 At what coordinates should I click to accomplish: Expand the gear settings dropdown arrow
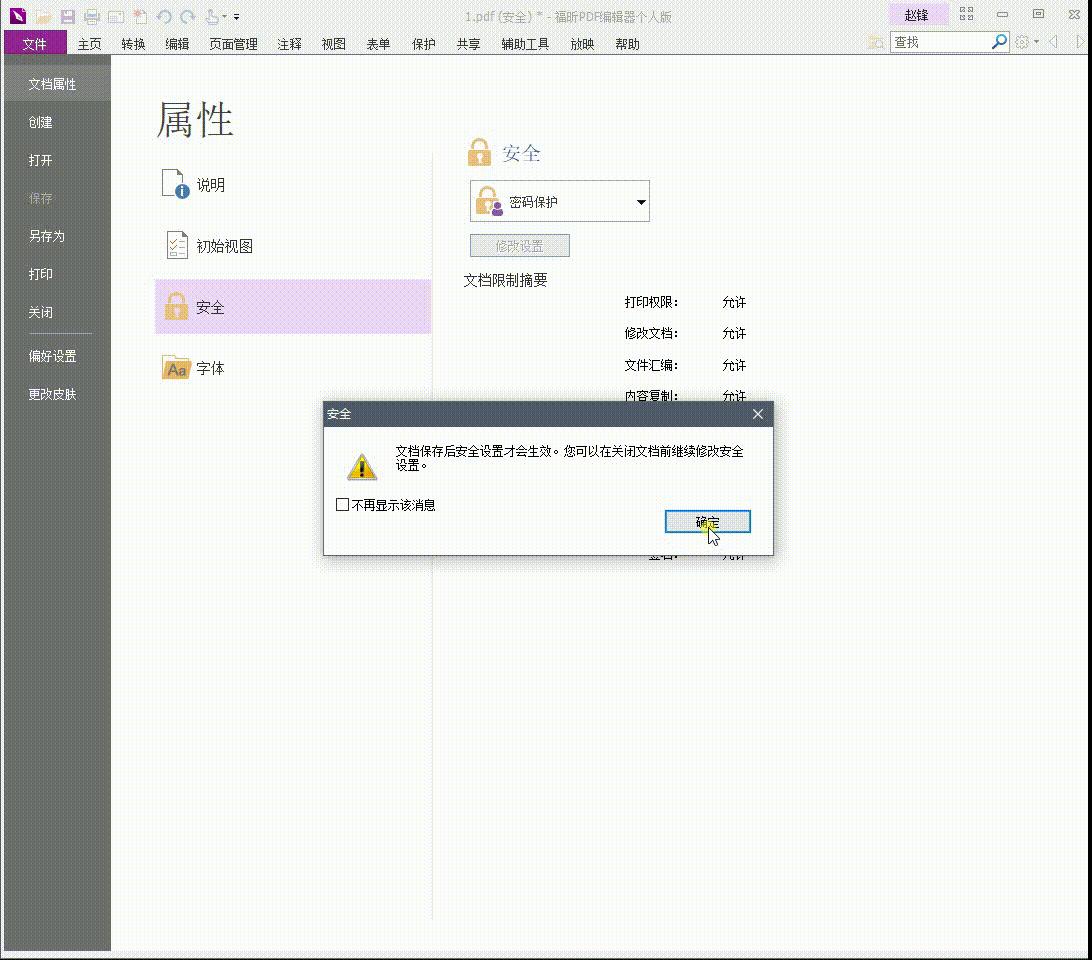(x=1036, y=42)
